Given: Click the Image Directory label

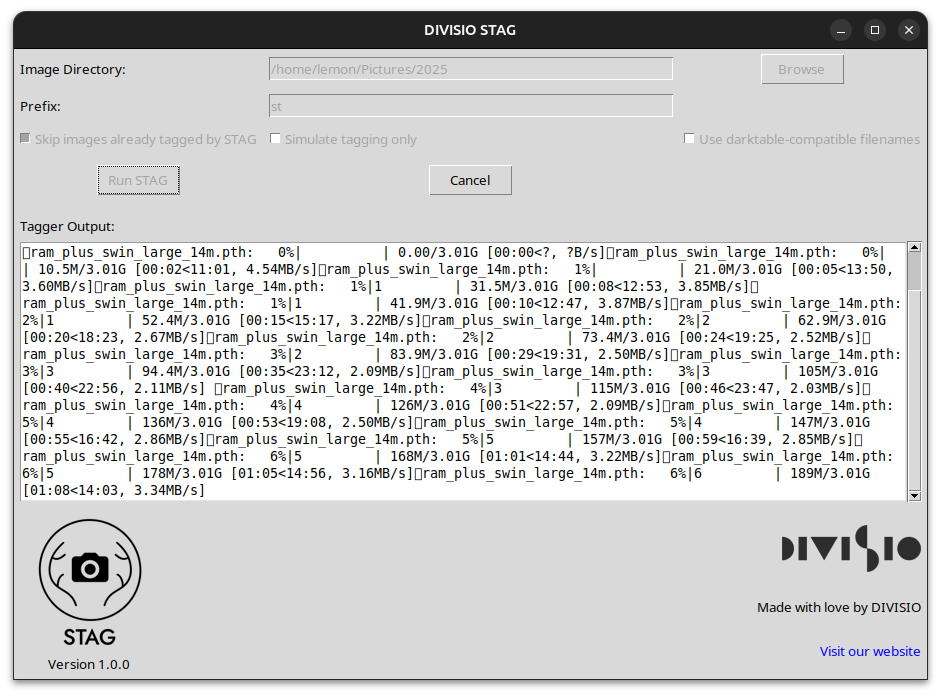Looking at the screenshot, I should 73,69.
